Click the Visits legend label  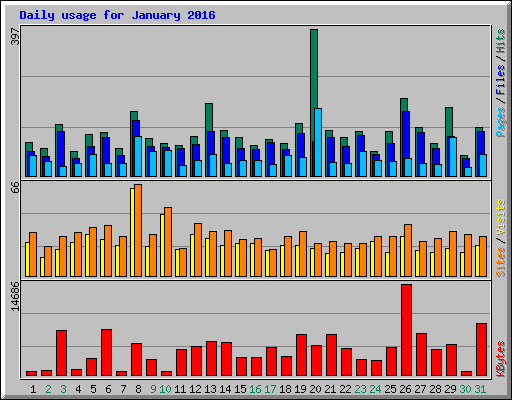pos(500,218)
